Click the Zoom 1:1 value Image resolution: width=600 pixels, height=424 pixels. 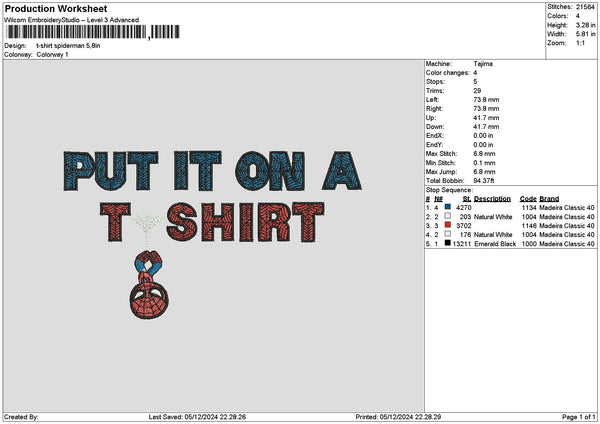(x=580, y=43)
